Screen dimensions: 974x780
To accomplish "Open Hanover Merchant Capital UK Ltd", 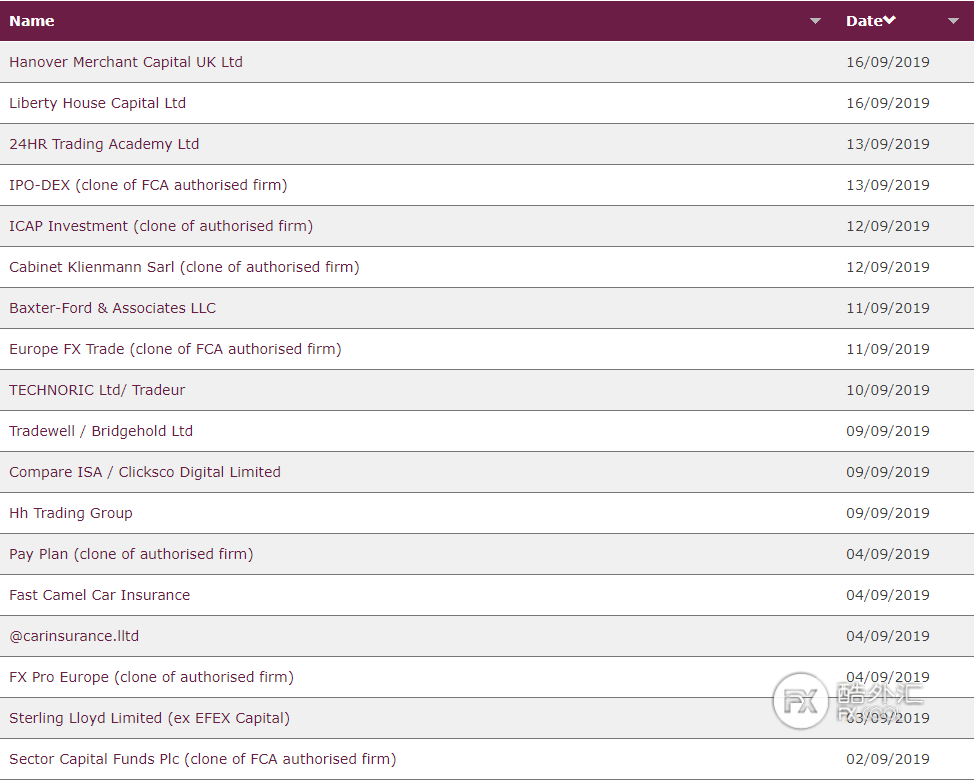I will click(x=126, y=62).
